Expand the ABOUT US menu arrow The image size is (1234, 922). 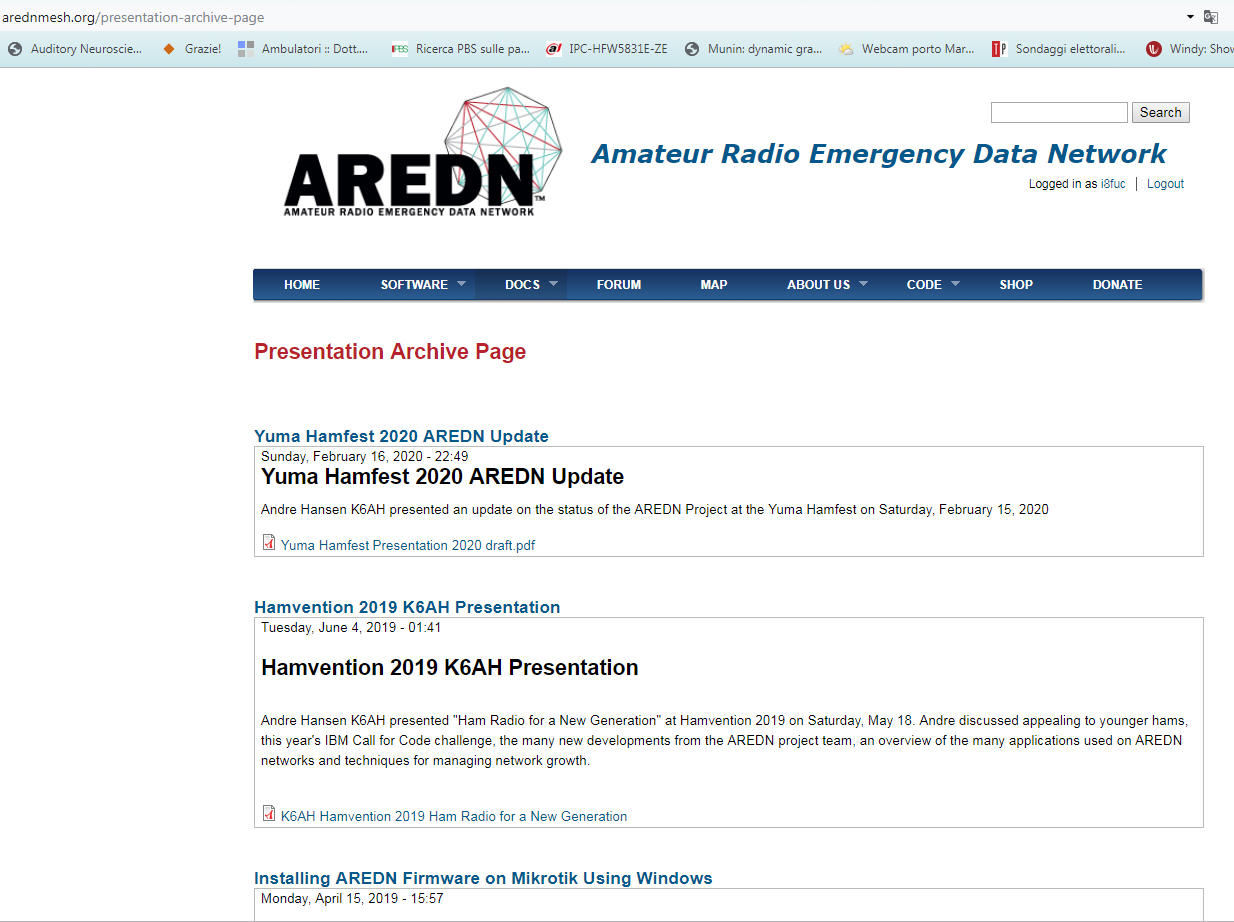pos(863,284)
